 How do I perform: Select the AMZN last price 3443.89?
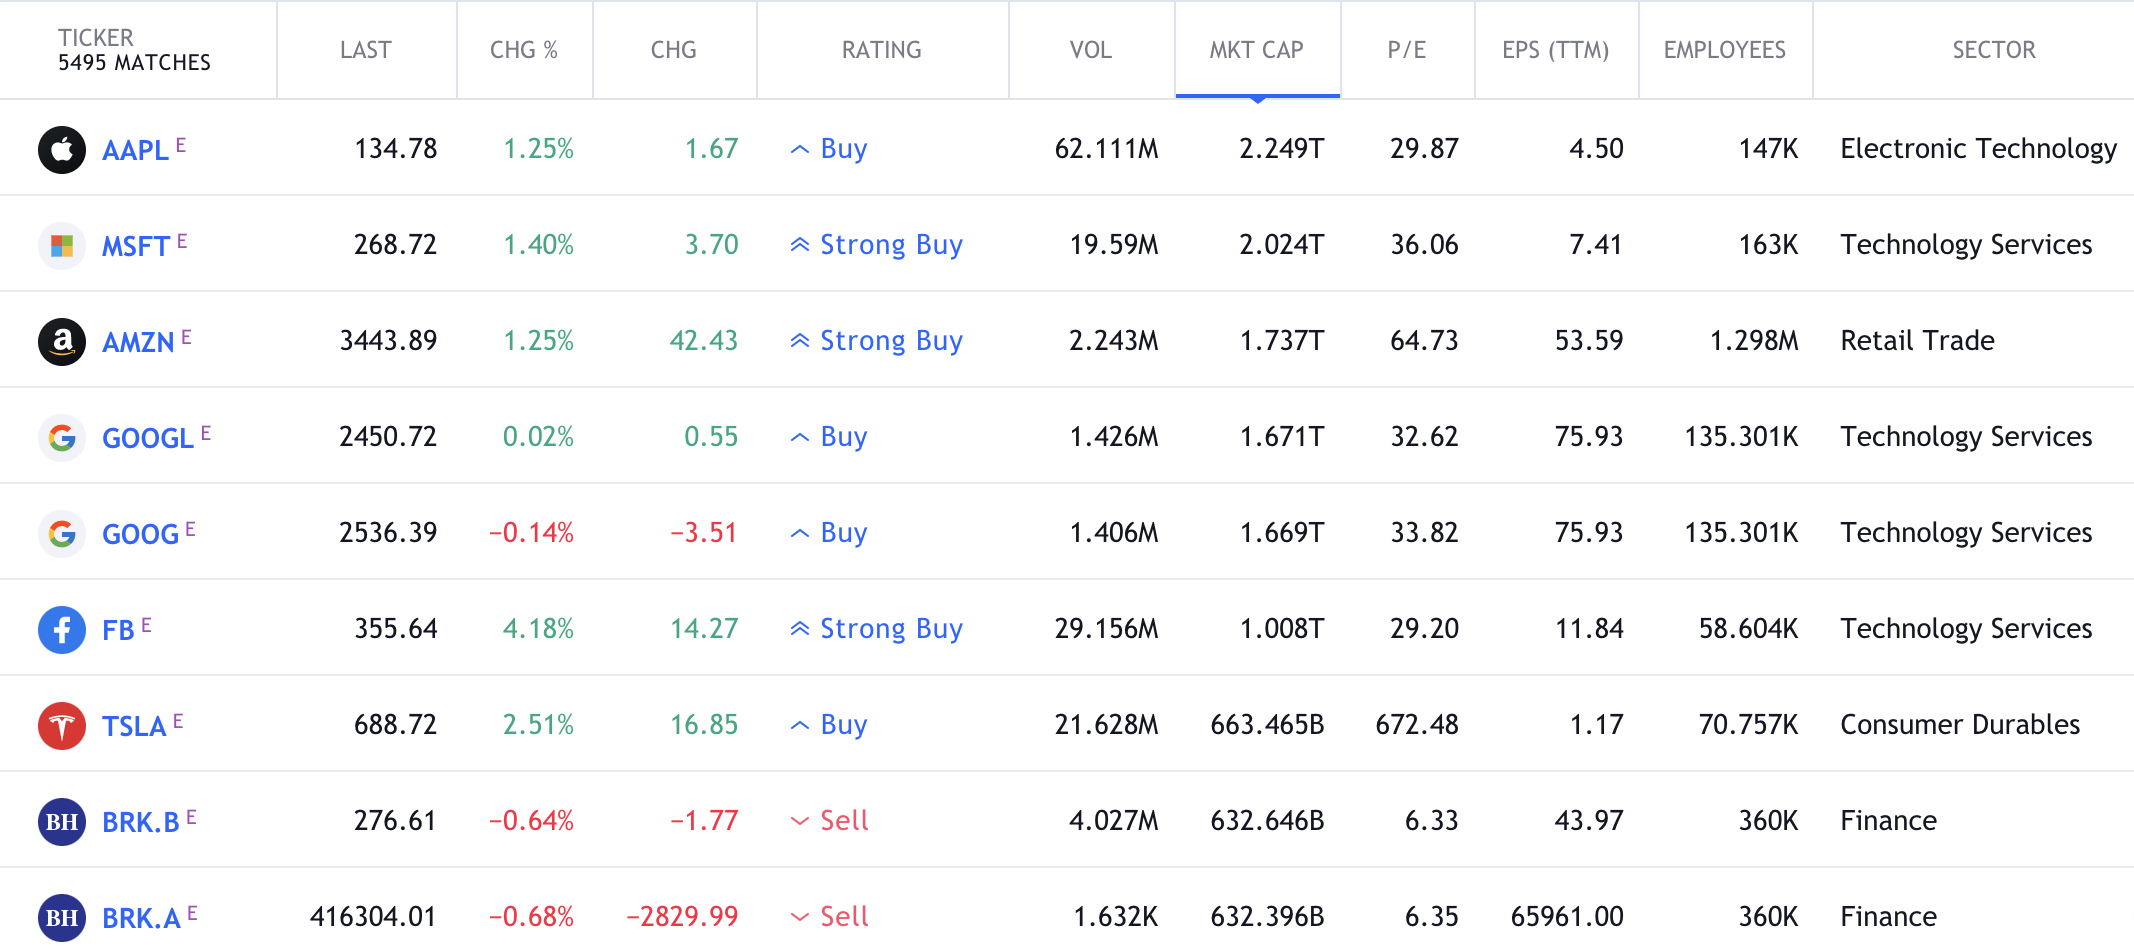[x=388, y=341]
